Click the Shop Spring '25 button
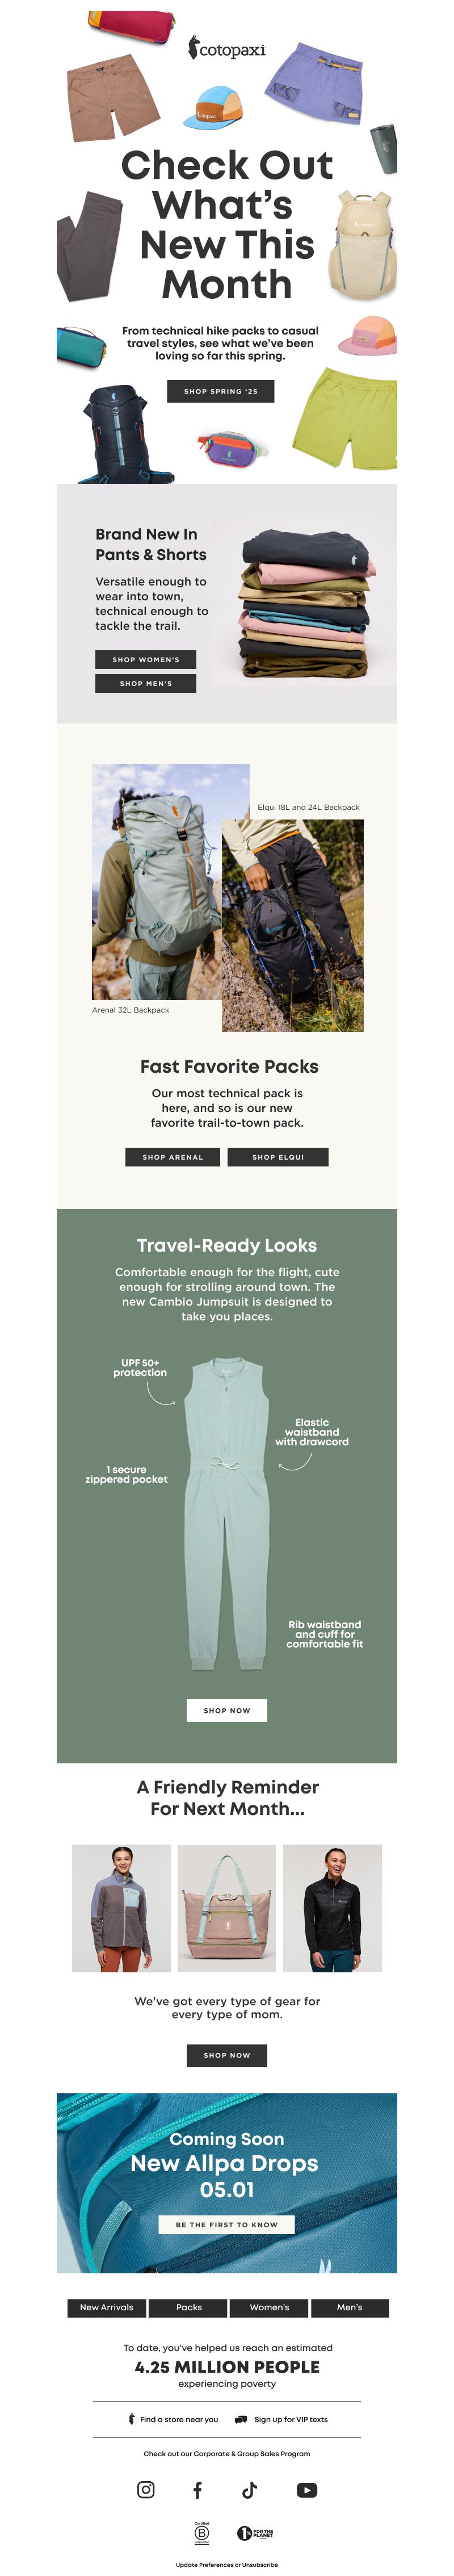The image size is (454, 2576). pos(220,391)
